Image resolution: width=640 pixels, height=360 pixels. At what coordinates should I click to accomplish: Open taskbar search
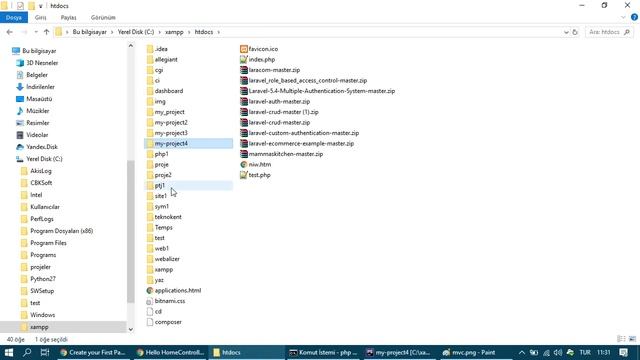27,353
